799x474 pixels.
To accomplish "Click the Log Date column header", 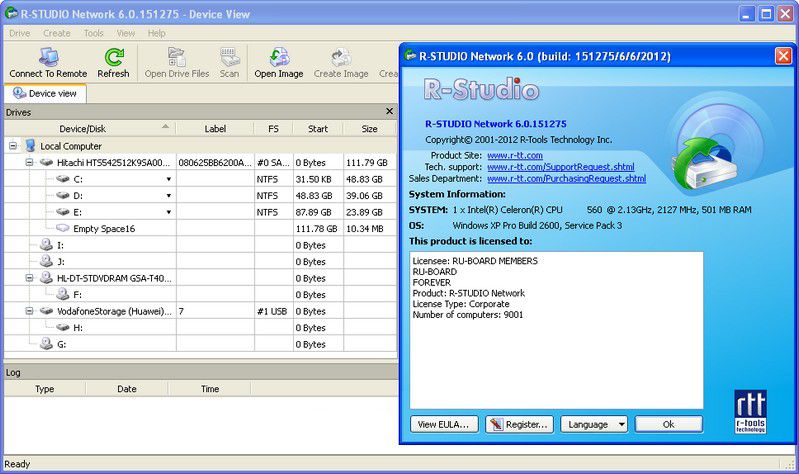I will click(x=127, y=389).
